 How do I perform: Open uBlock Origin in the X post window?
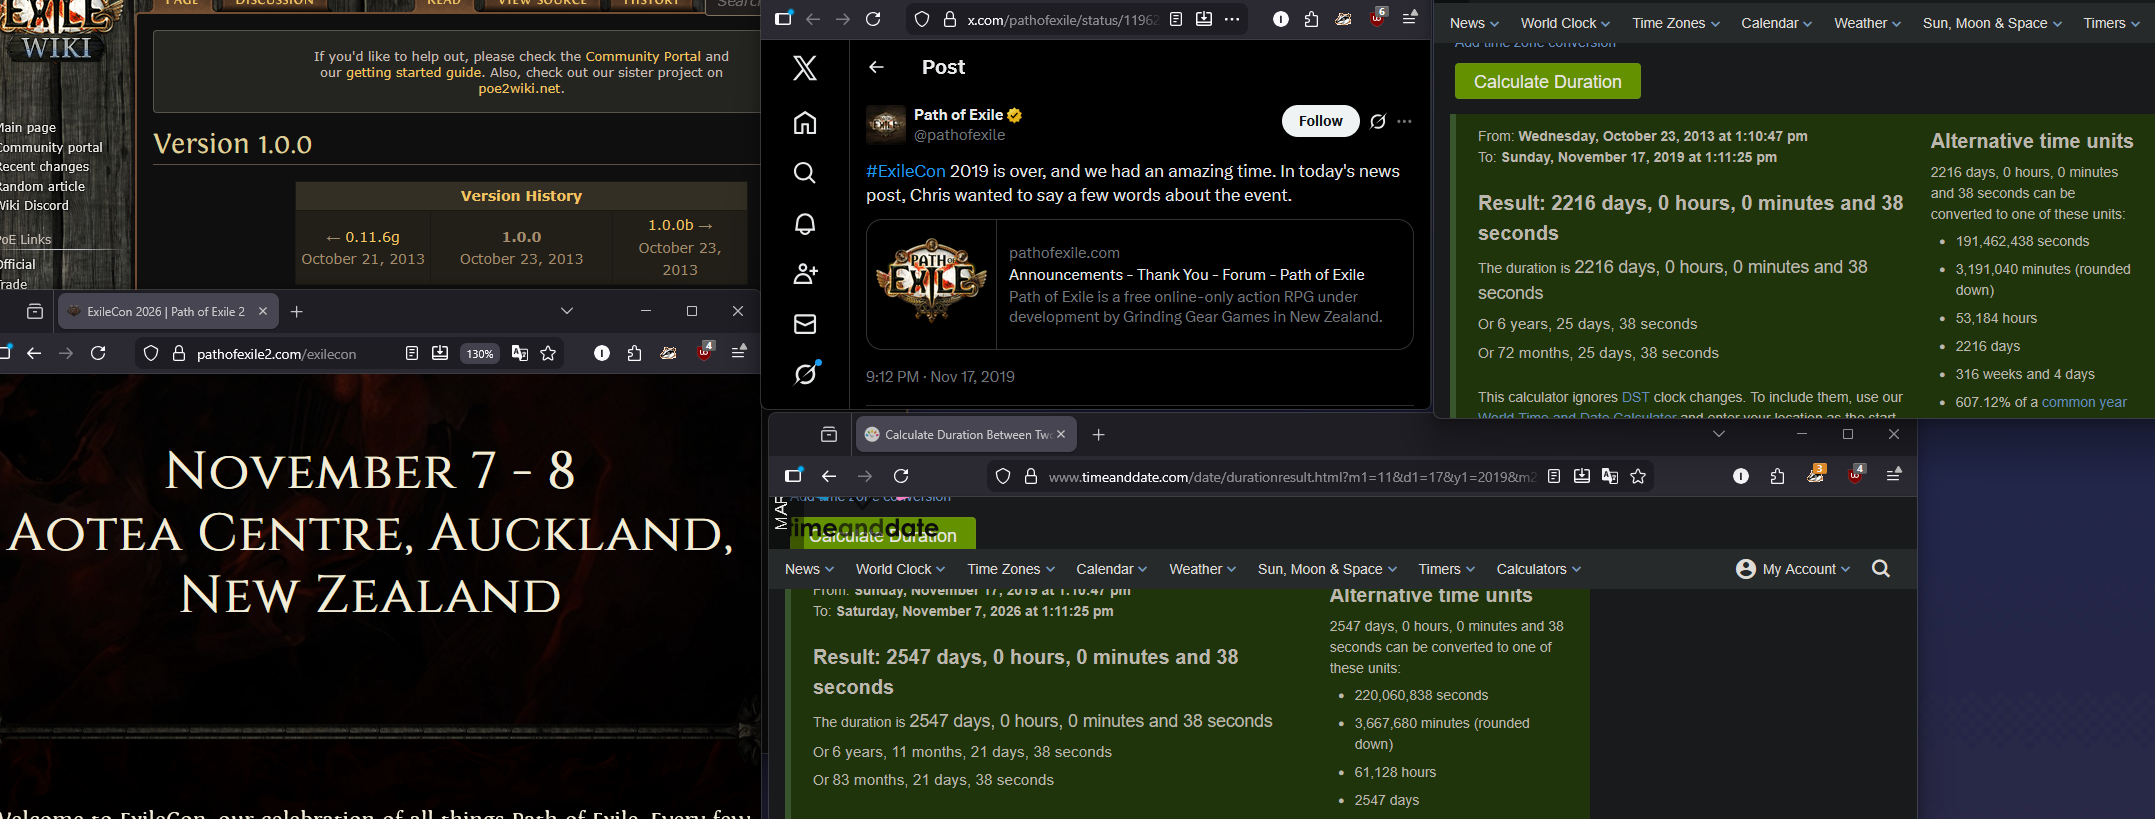(x=1377, y=18)
